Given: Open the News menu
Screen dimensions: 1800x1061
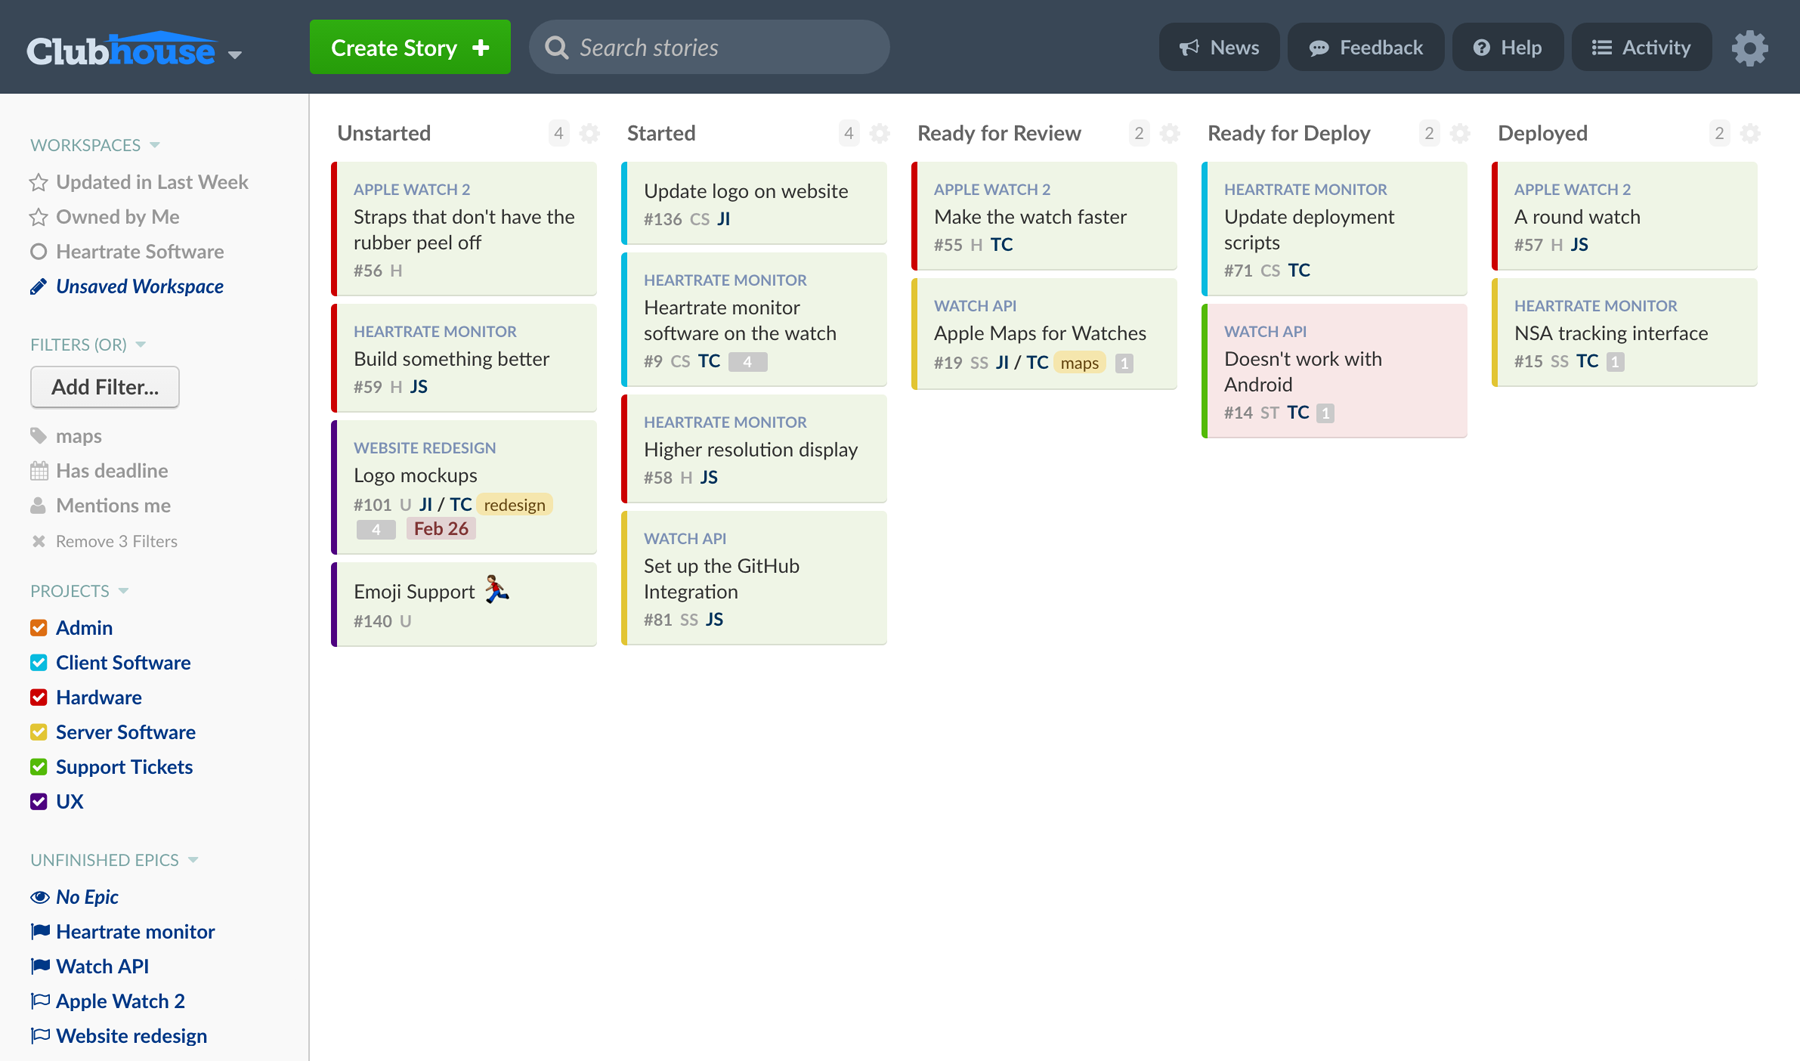Looking at the screenshot, I should pyautogui.click(x=1219, y=47).
